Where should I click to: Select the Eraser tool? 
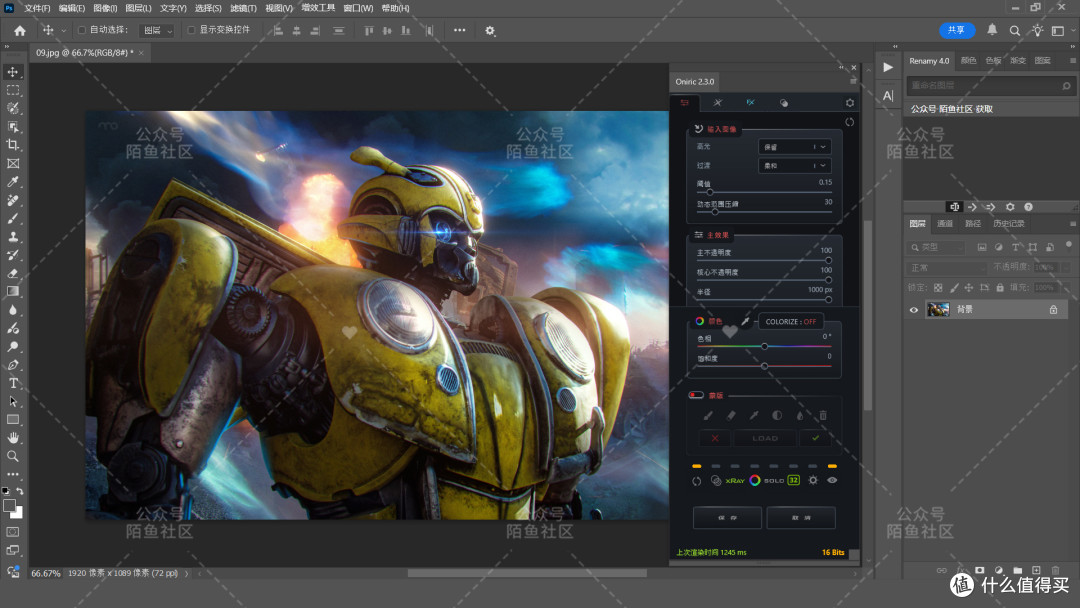click(x=12, y=273)
